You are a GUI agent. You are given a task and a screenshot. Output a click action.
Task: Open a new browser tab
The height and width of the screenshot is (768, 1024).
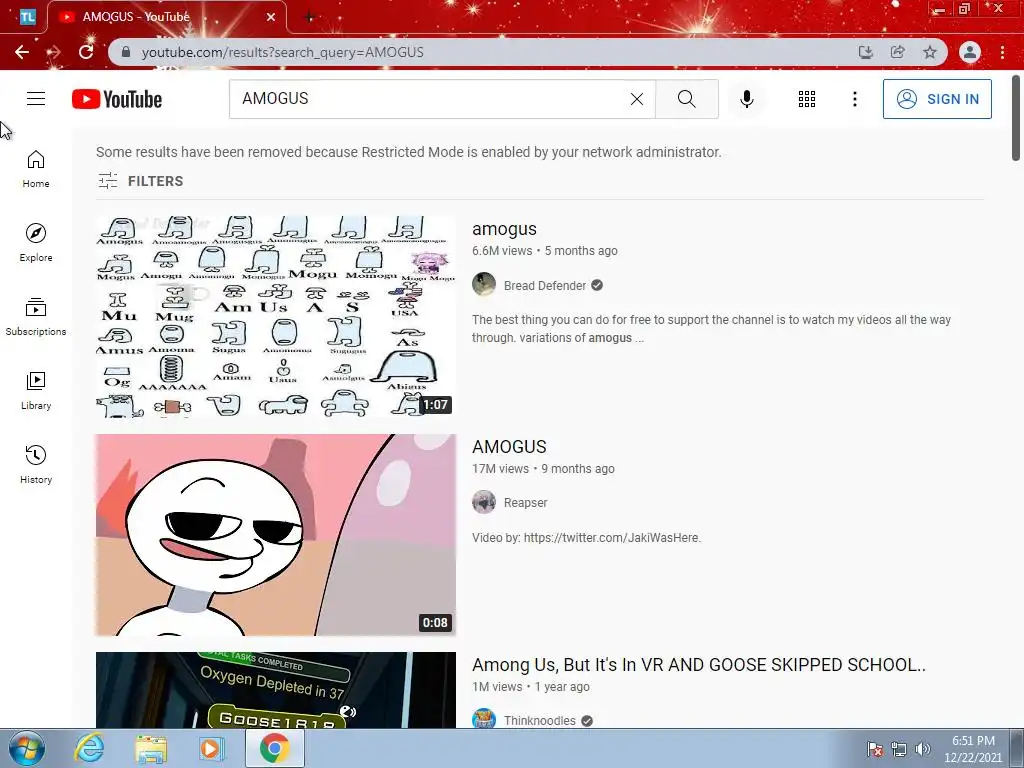click(x=310, y=17)
